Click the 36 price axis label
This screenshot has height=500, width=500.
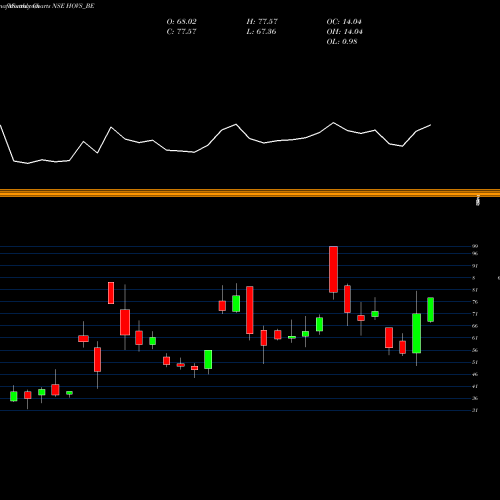pos(475,398)
